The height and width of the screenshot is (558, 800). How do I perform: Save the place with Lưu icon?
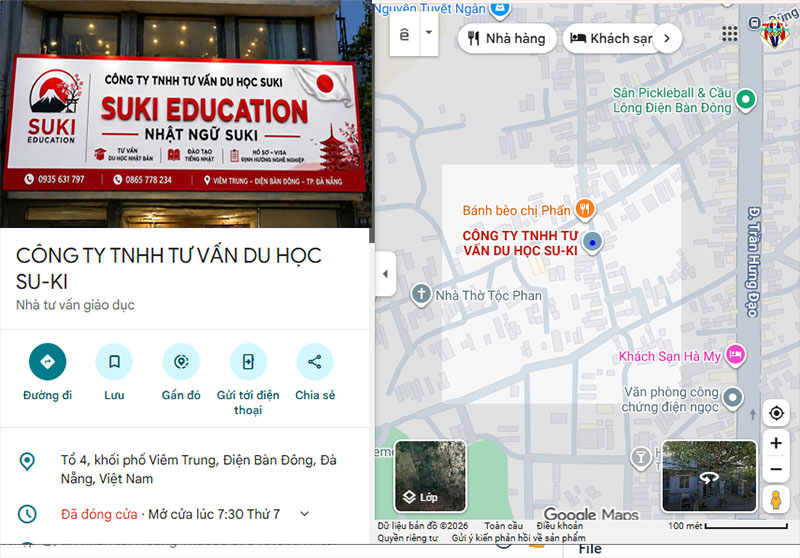114,362
